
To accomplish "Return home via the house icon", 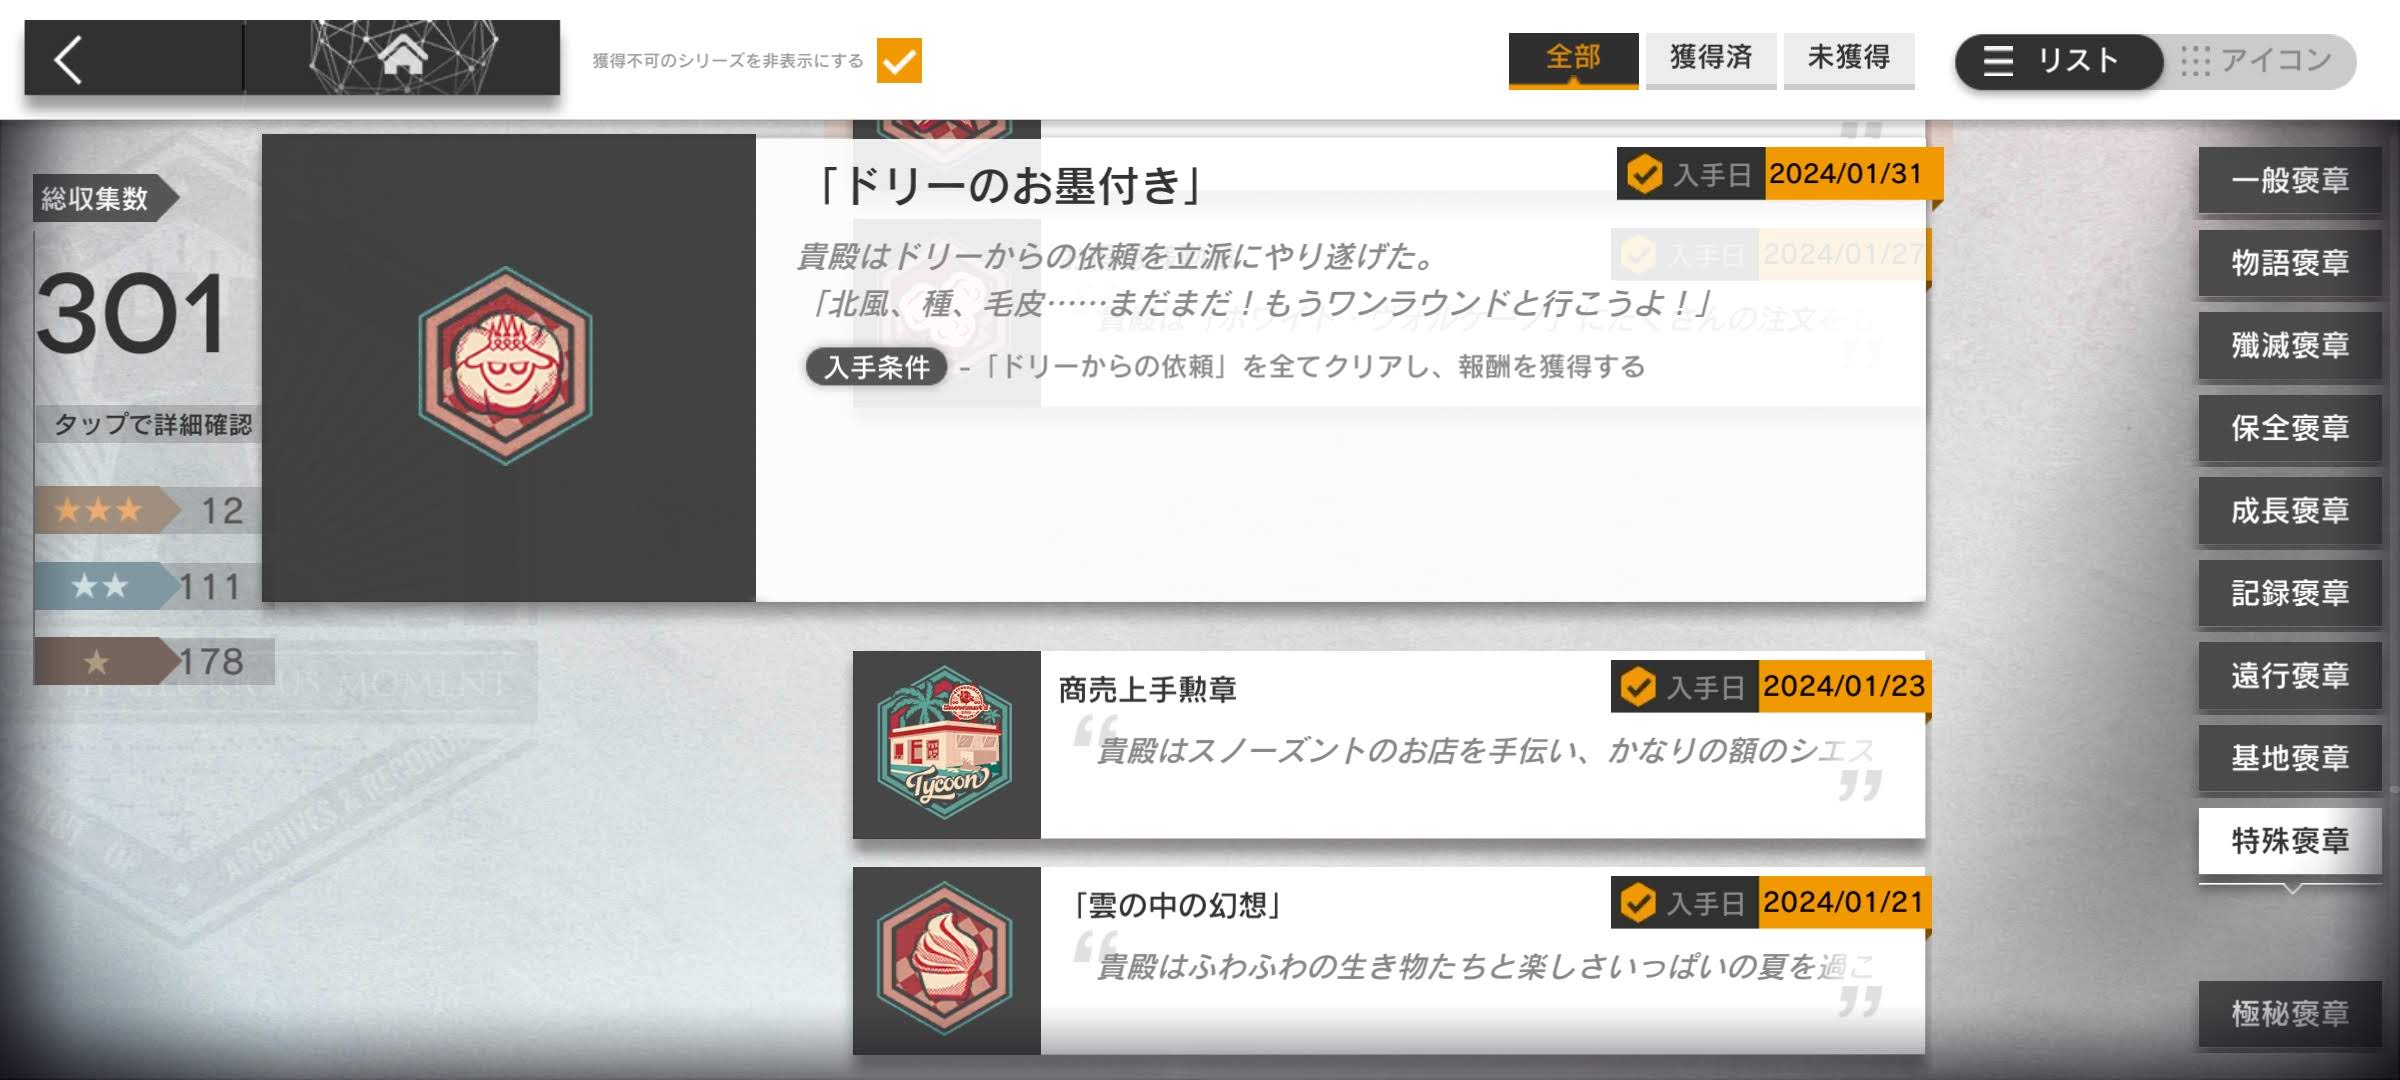I will pyautogui.click(x=403, y=55).
